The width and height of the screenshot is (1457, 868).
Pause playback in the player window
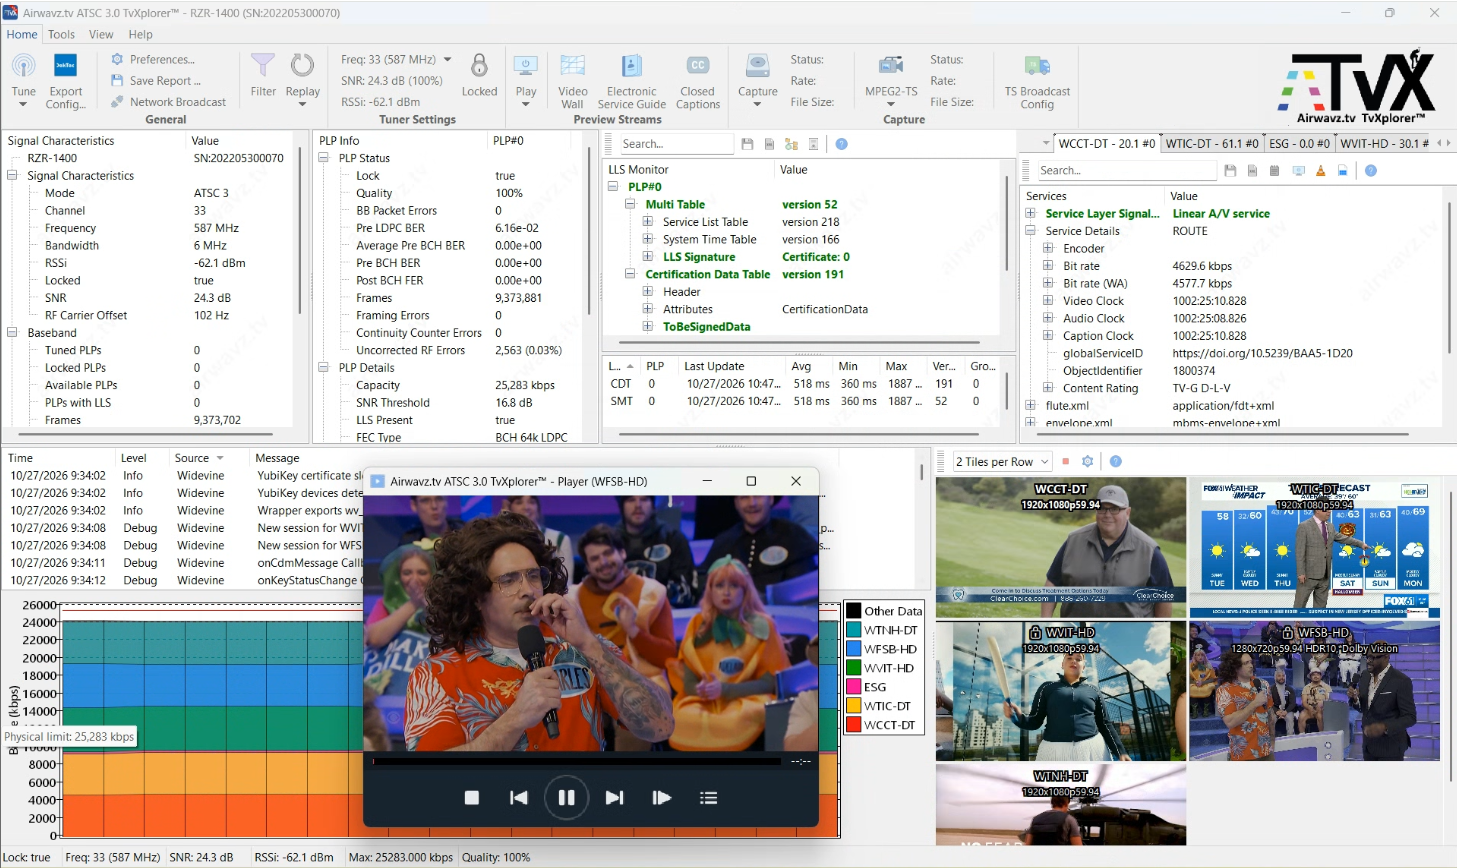pos(566,797)
